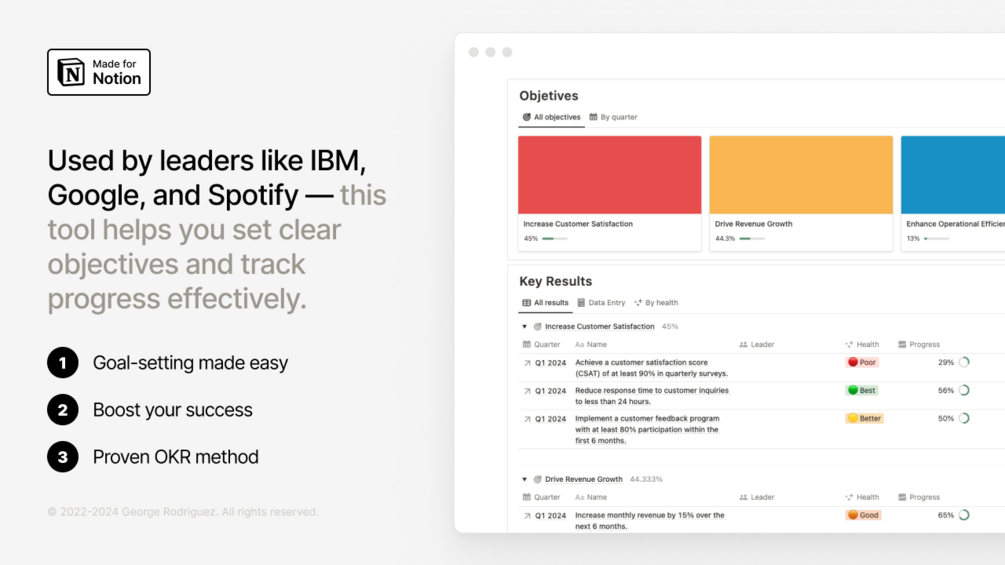Click the Health column sparkle icon in first group
This screenshot has height=565, width=1005.
point(849,344)
